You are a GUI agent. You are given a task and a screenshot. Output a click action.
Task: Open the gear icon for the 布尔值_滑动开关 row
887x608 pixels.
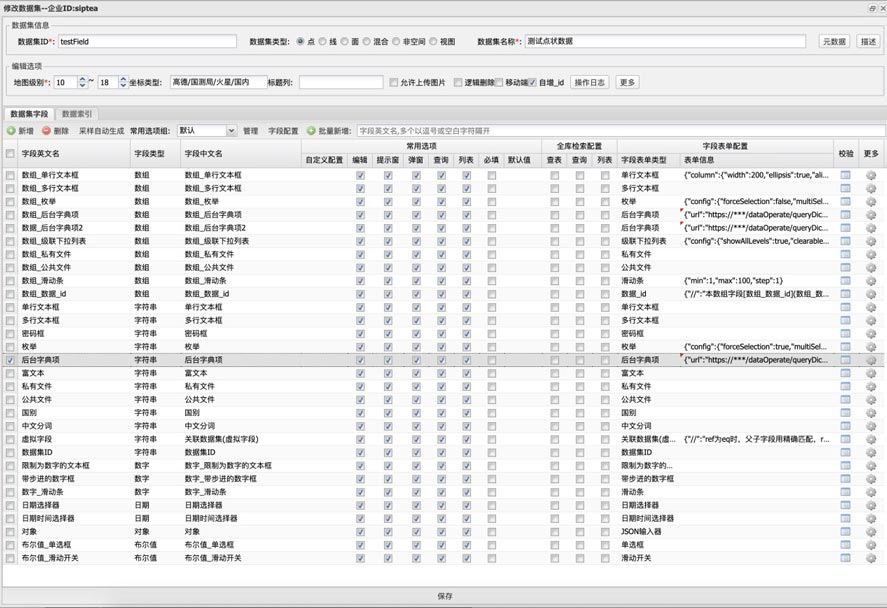(x=871, y=558)
